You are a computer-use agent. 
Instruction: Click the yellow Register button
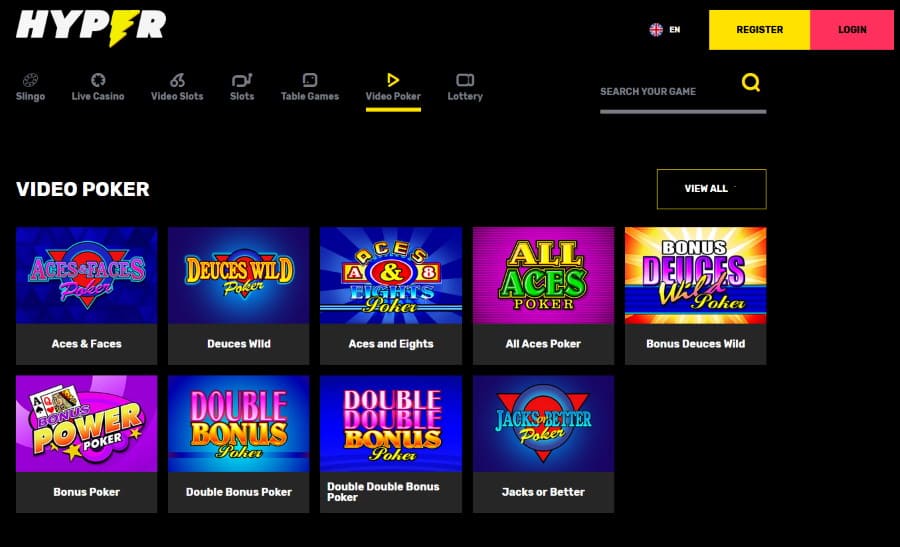pos(759,30)
